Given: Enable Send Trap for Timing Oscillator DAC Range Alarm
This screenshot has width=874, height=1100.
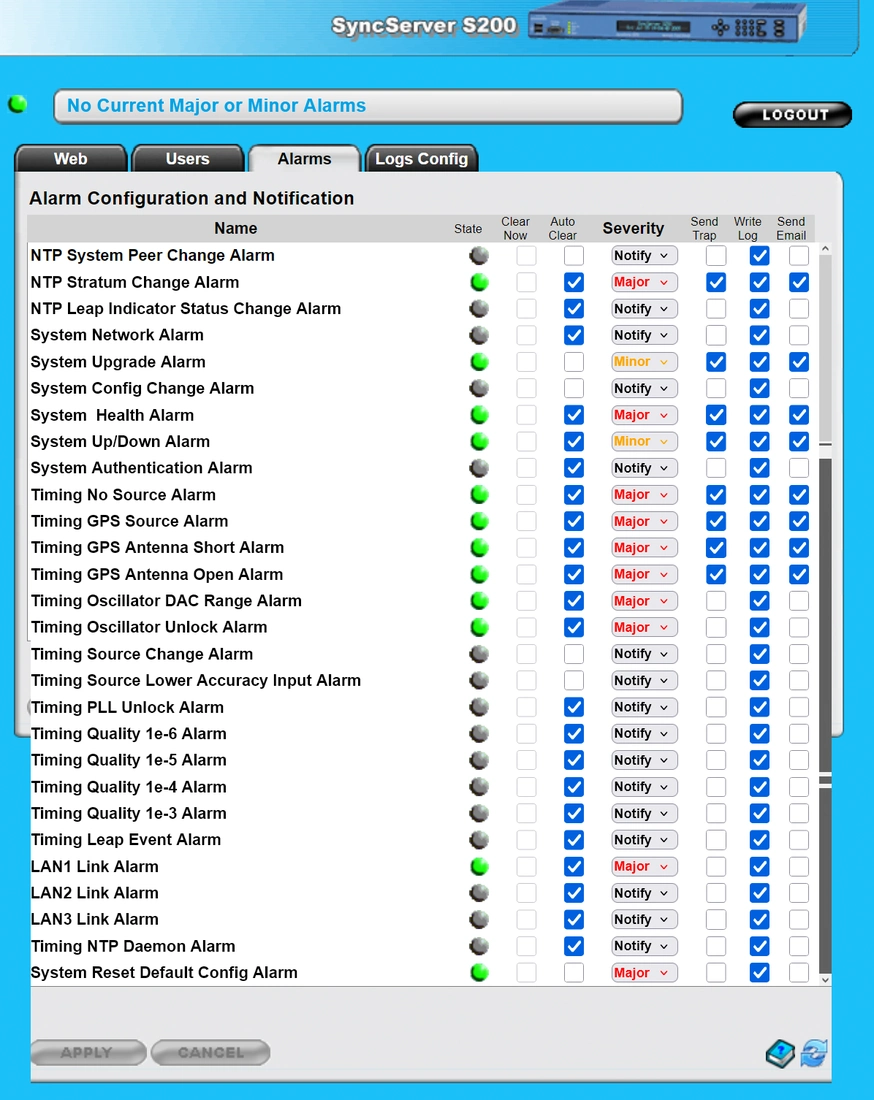Looking at the screenshot, I should tap(716, 601).
